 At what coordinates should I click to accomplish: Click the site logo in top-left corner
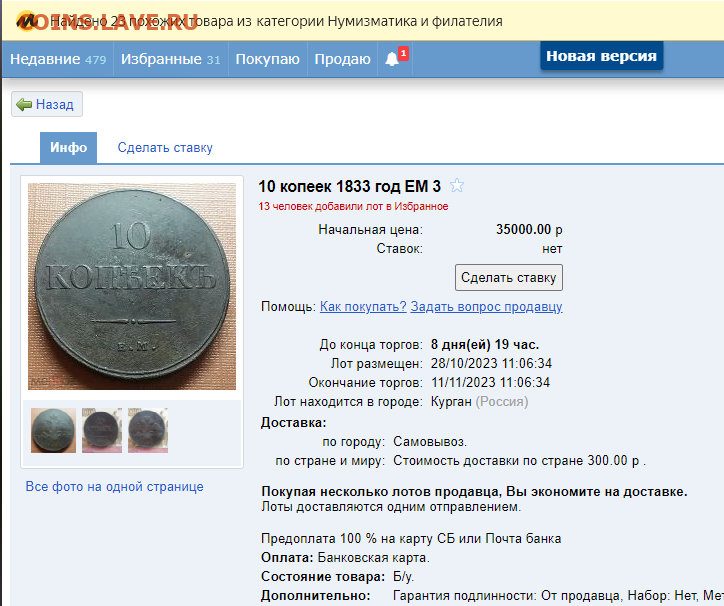coord(26,21)
